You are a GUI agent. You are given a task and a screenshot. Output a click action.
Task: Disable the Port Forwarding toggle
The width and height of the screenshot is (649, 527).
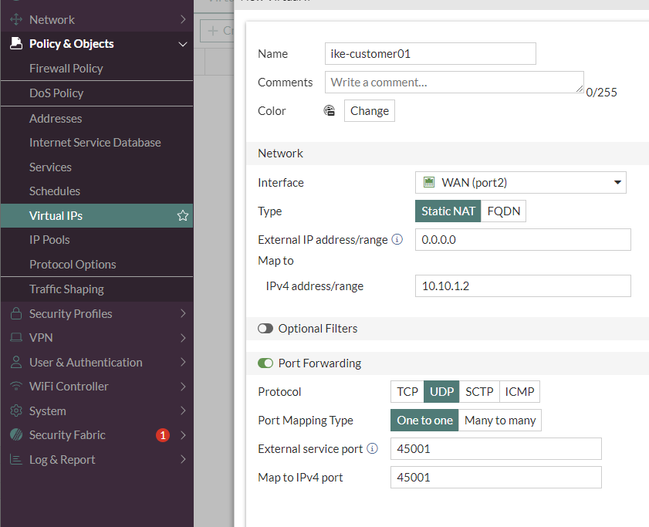tap(266, 363)
